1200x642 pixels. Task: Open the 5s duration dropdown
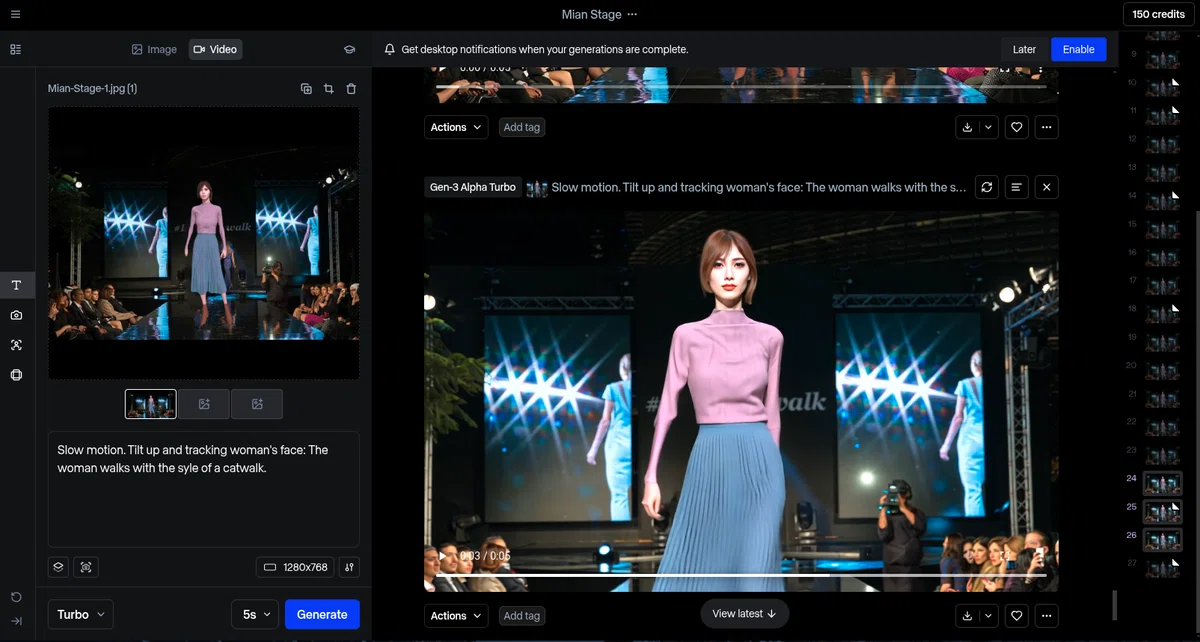255,614
